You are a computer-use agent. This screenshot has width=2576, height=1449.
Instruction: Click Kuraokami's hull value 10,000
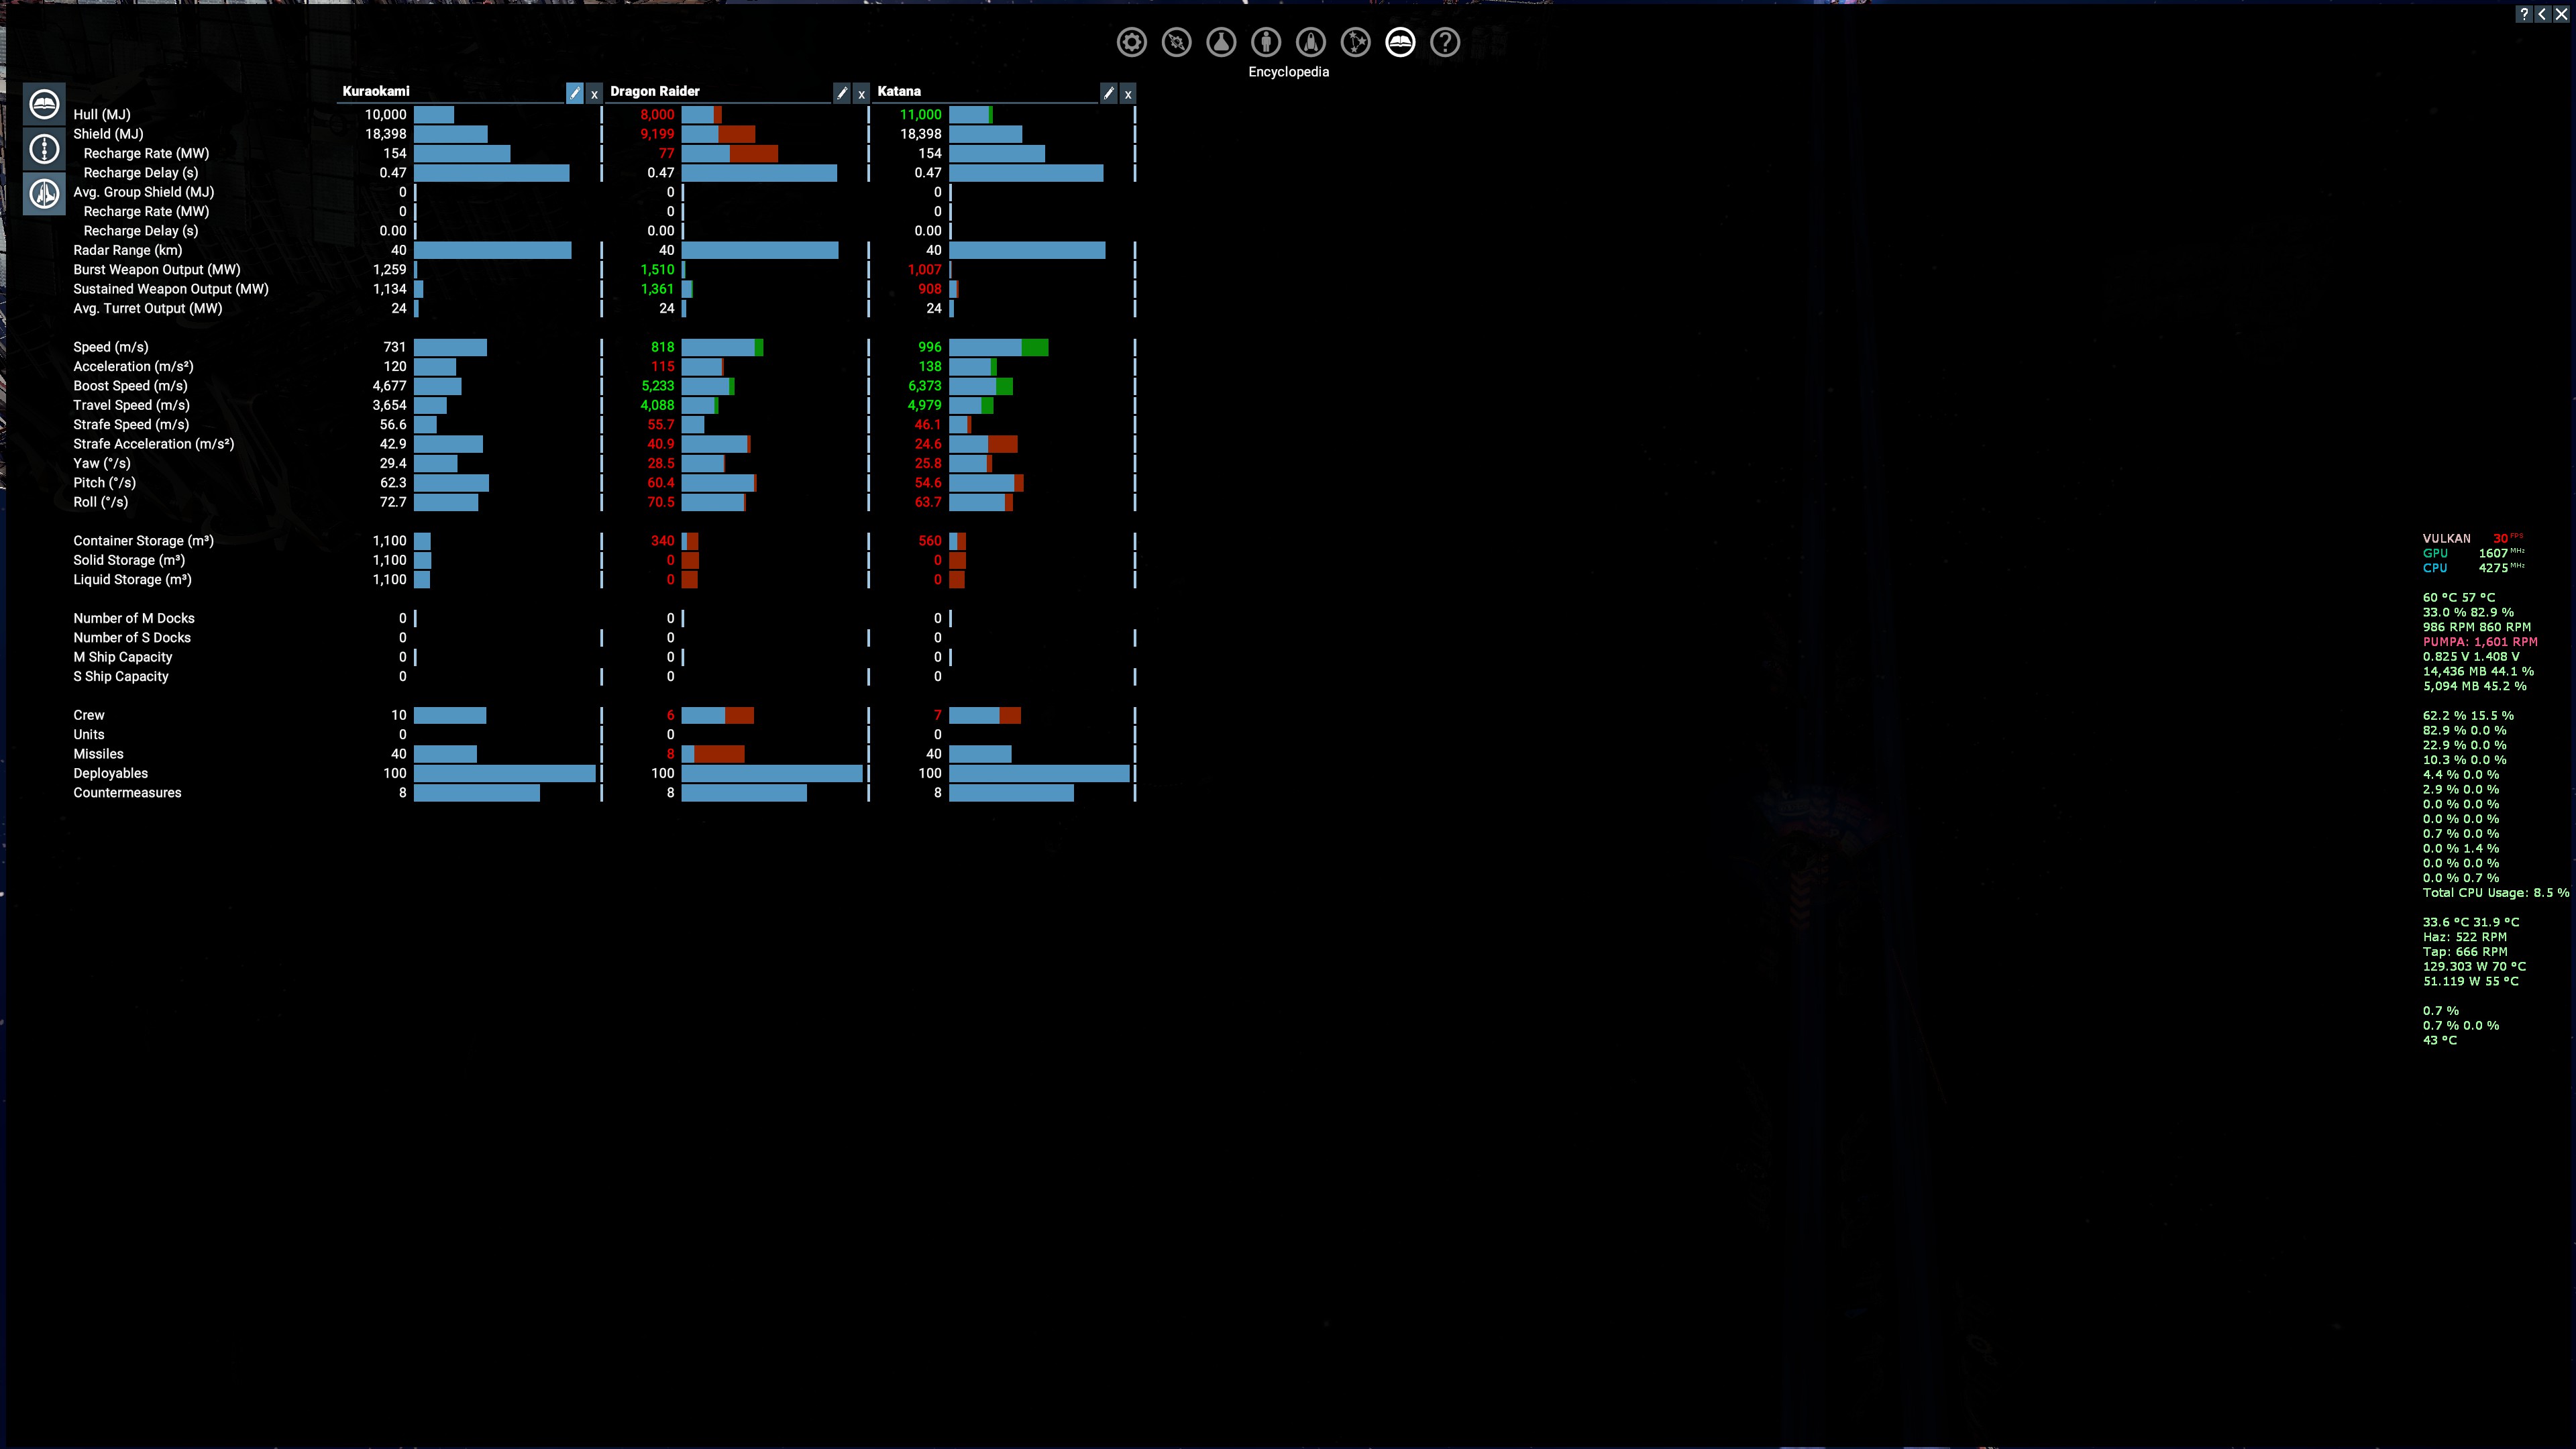pyautogui.click(x=386, y=115)
